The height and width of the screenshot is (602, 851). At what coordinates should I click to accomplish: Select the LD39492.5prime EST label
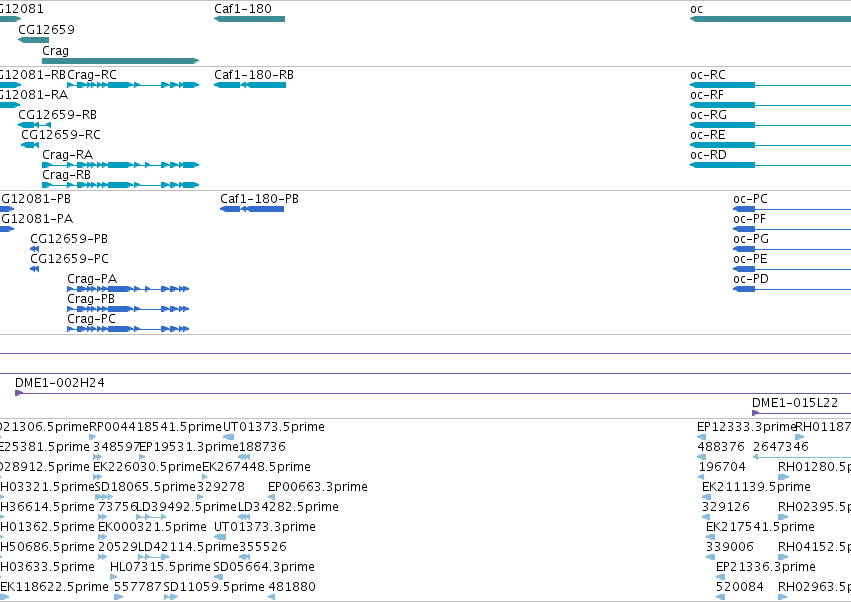tap(187, 506)
